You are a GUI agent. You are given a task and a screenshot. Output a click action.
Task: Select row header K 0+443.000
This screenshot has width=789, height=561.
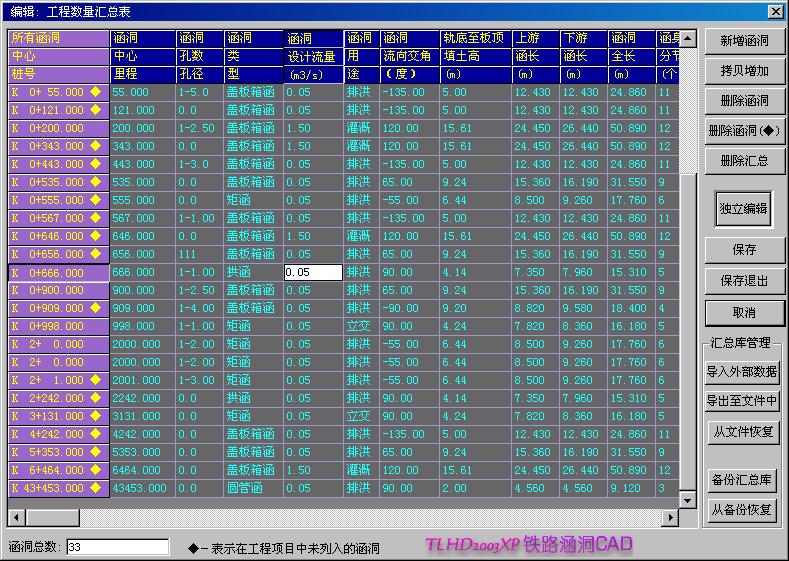click(59, 165)
